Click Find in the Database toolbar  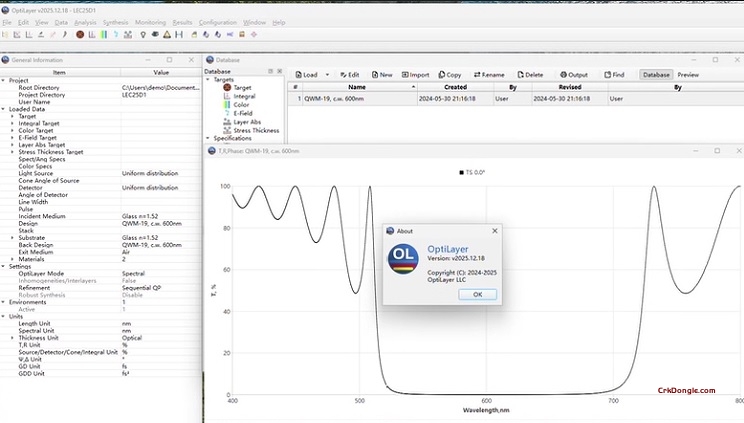pos(614,75)
